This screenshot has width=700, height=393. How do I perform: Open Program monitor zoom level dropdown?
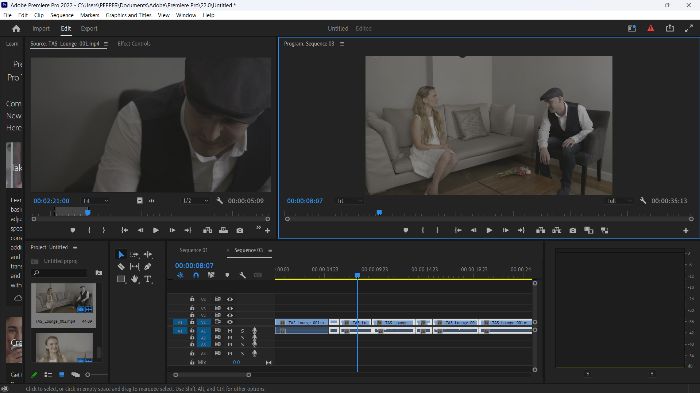point(350,201)
